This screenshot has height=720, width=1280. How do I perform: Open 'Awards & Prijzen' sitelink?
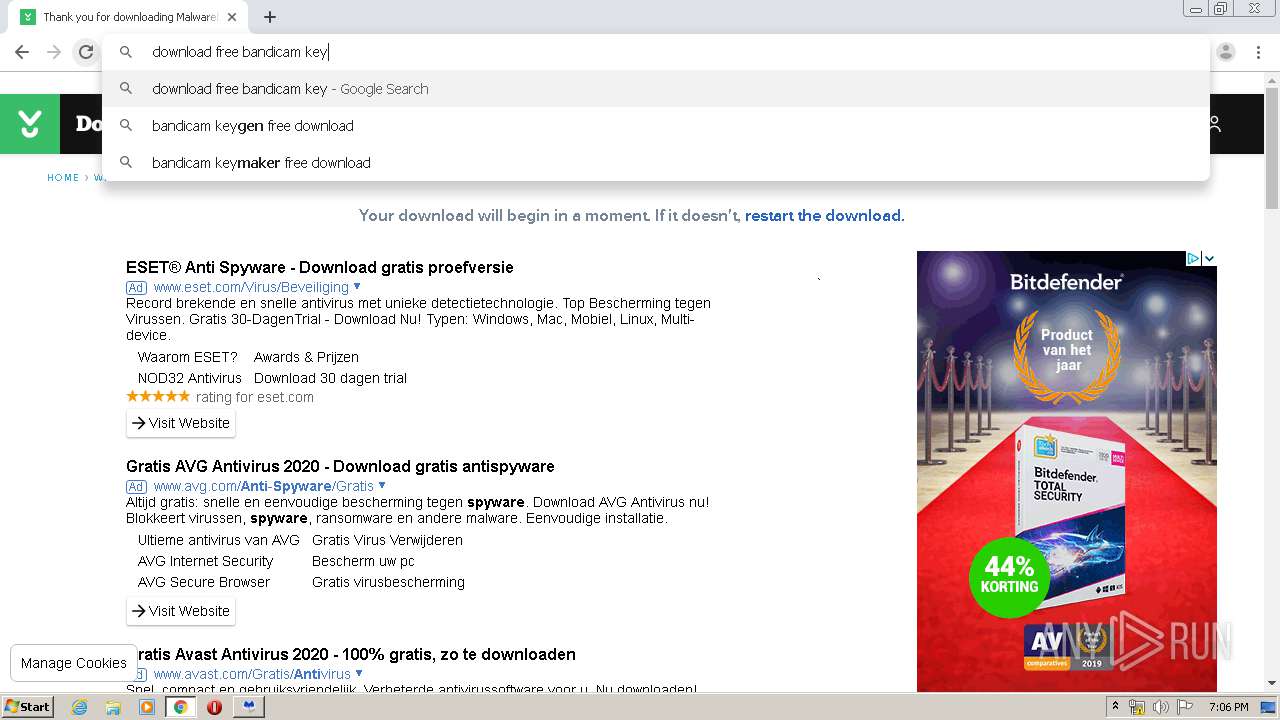tap(306, 357)
